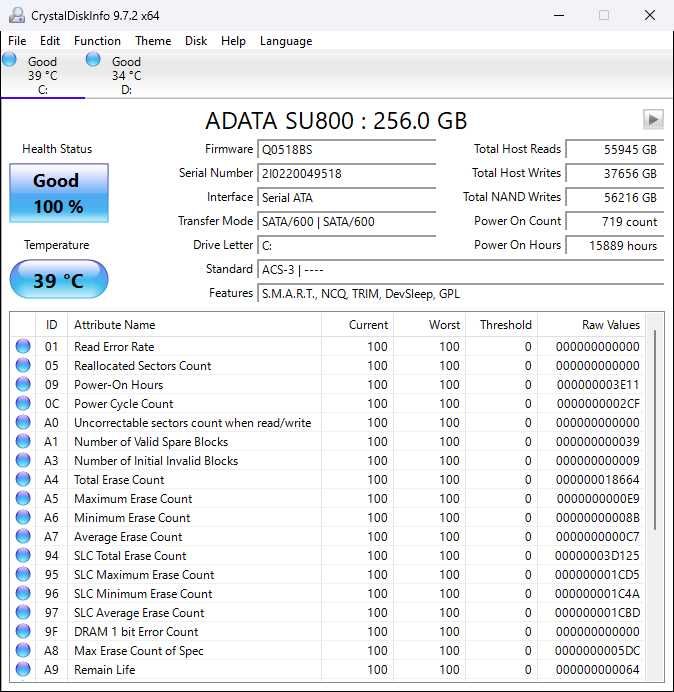Click Total Host Reads value 55945 GB

point(615,150)
